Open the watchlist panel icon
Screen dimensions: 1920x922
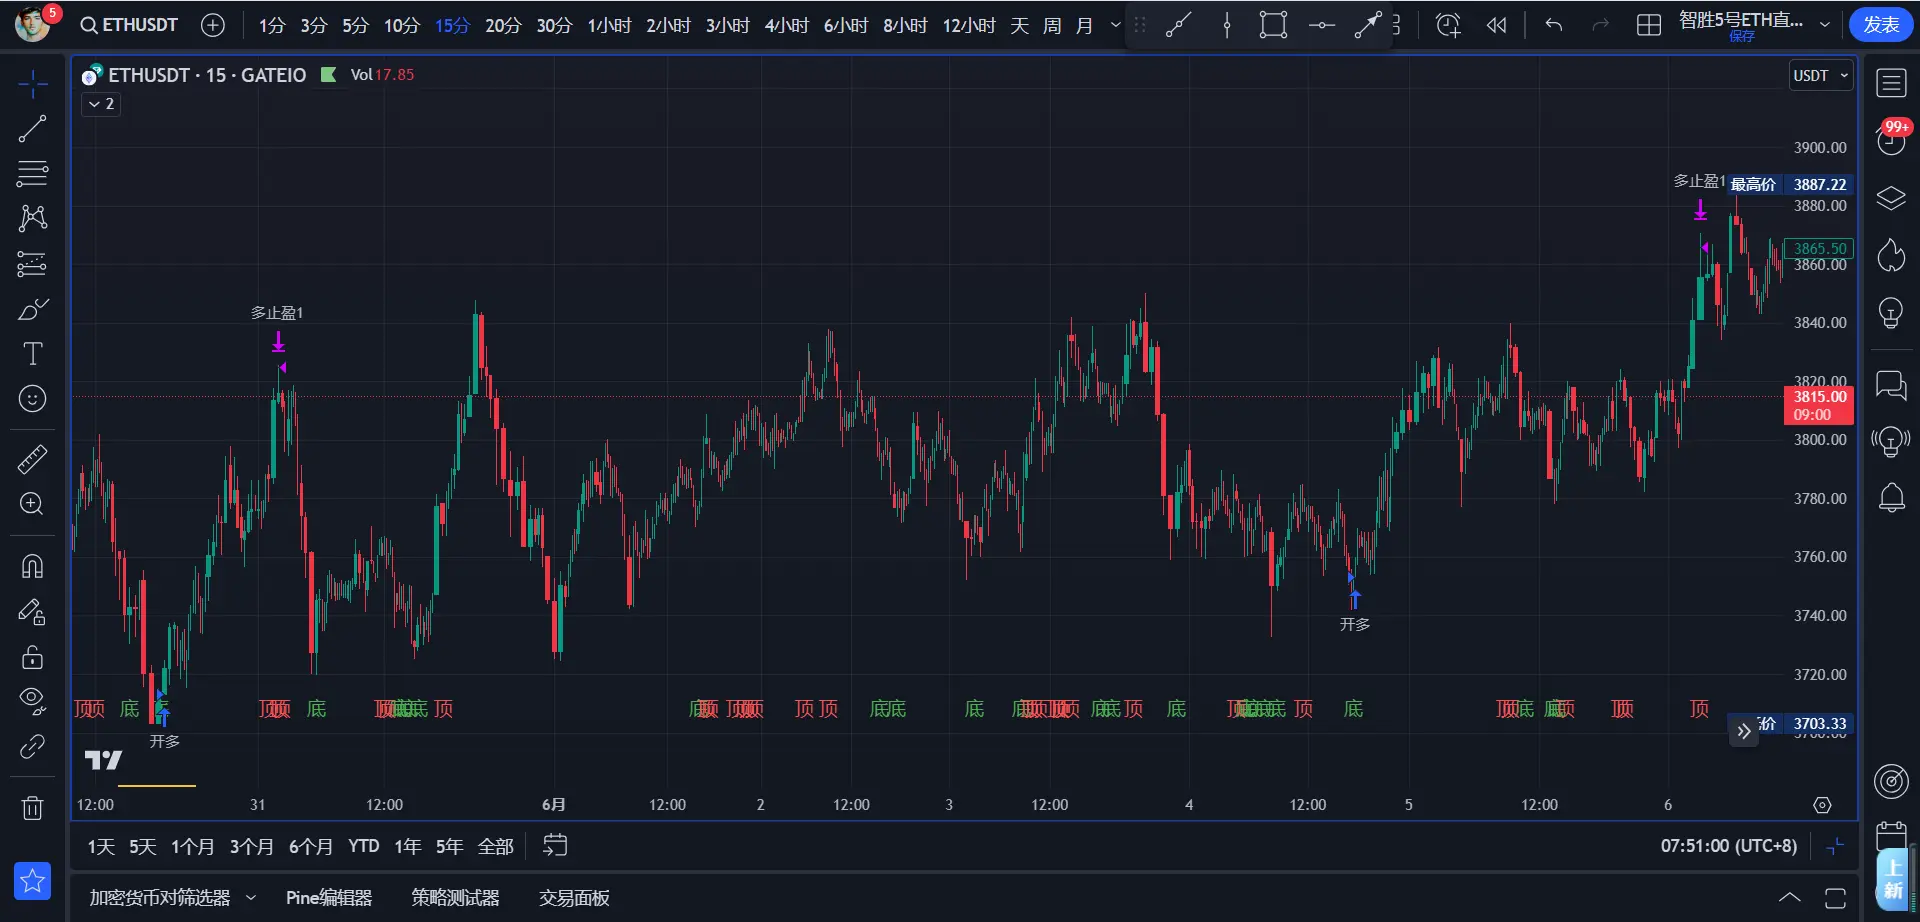pyautogui.click(x=1891, y=83)
